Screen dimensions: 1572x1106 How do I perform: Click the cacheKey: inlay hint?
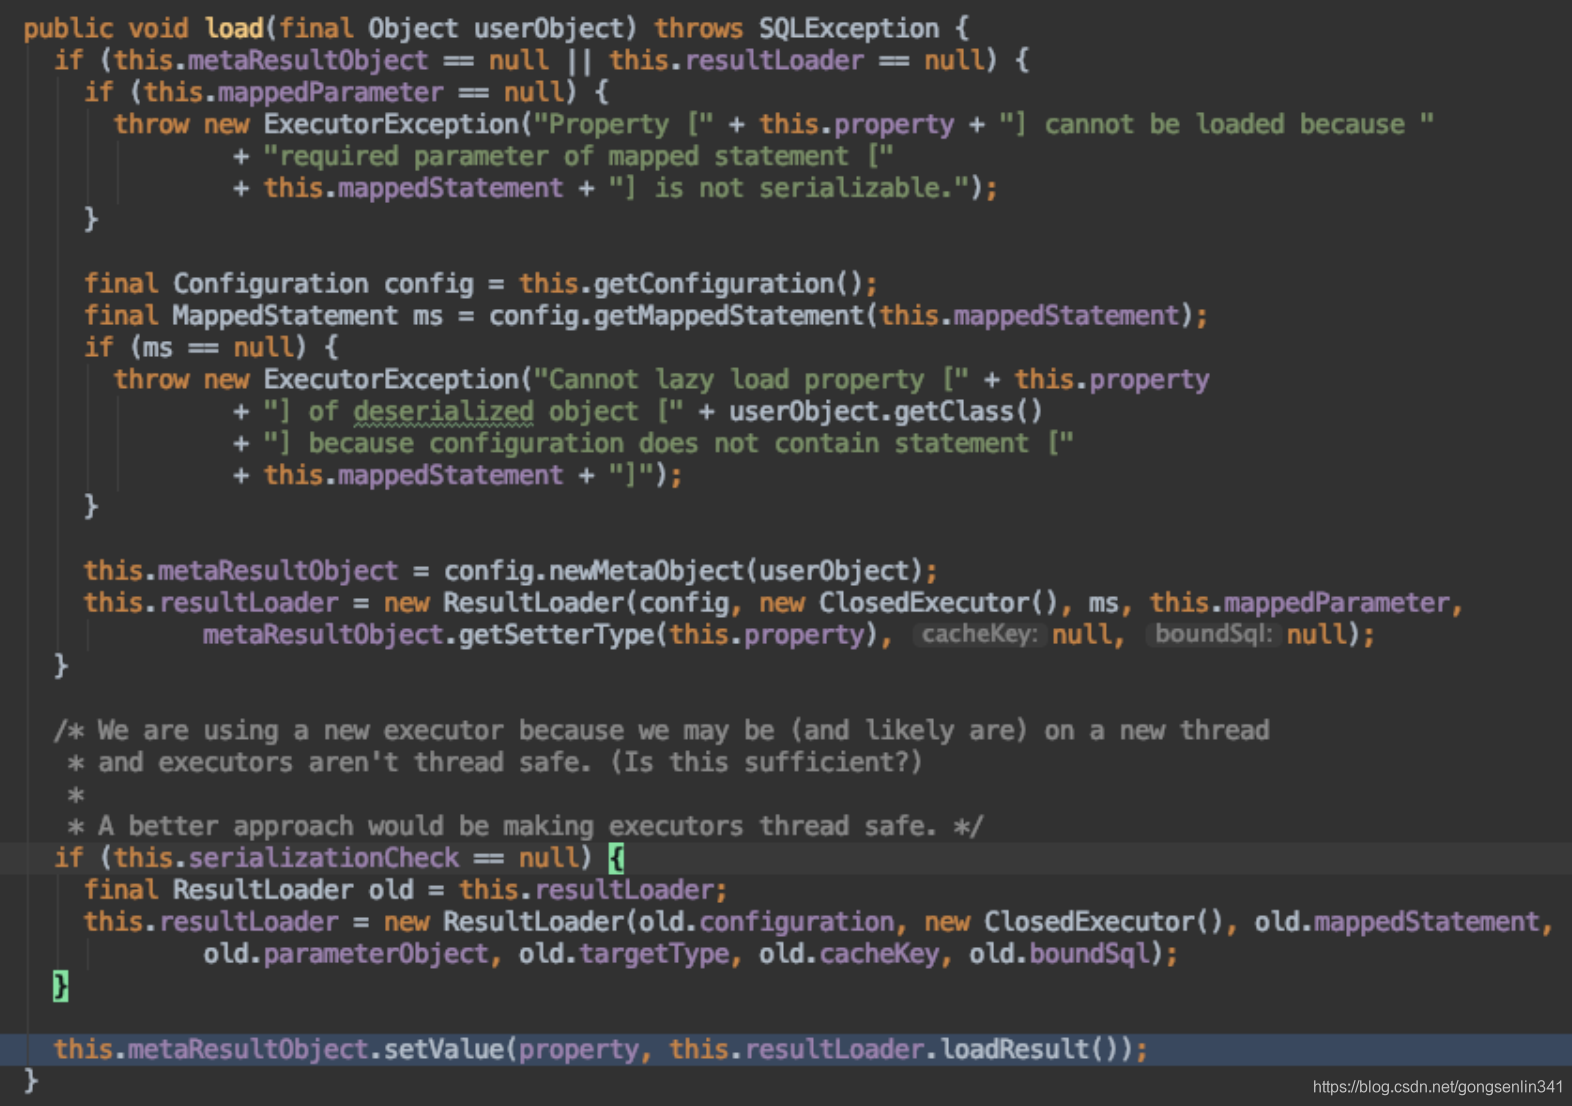979,634
